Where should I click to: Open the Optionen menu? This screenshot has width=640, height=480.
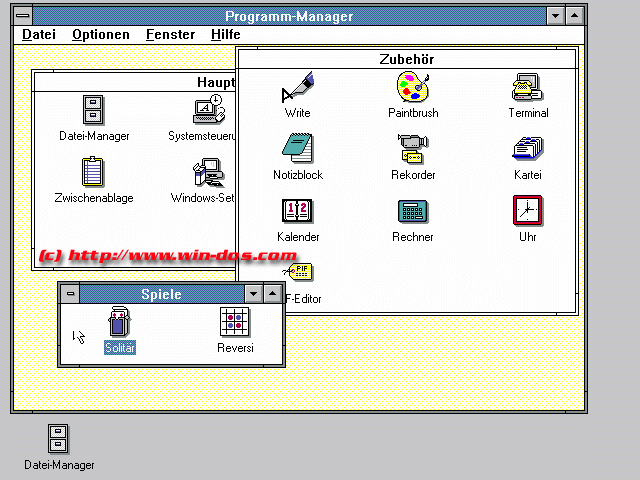pos(100,34)
